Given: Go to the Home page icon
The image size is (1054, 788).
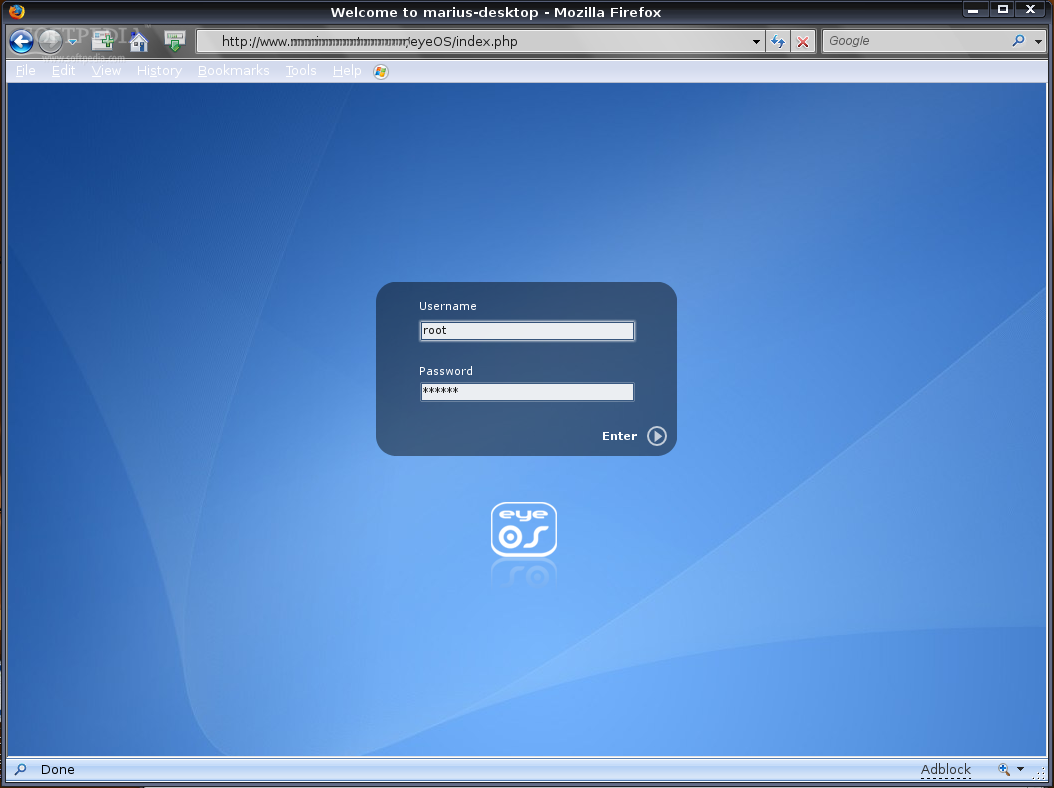Looking at the screenshot, I should (138, 42).
